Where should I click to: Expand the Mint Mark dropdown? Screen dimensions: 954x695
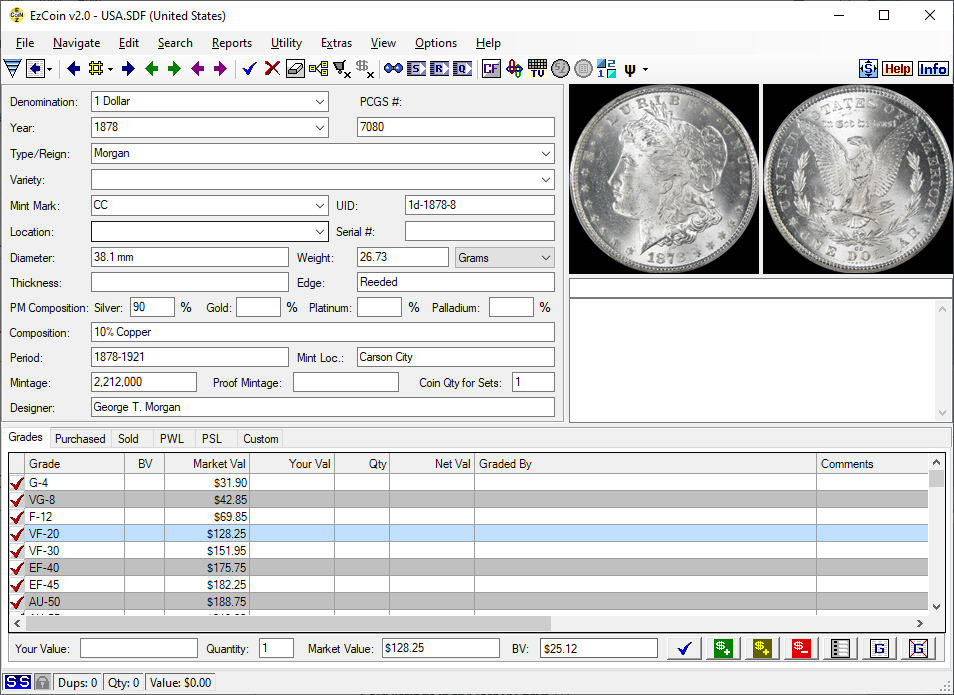pos(319,205)
